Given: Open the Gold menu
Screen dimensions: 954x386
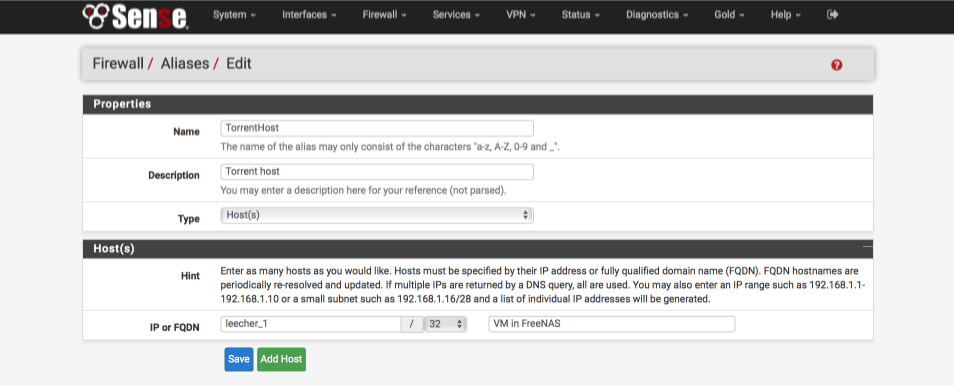Looking at the screenshot, I should 729,15.
